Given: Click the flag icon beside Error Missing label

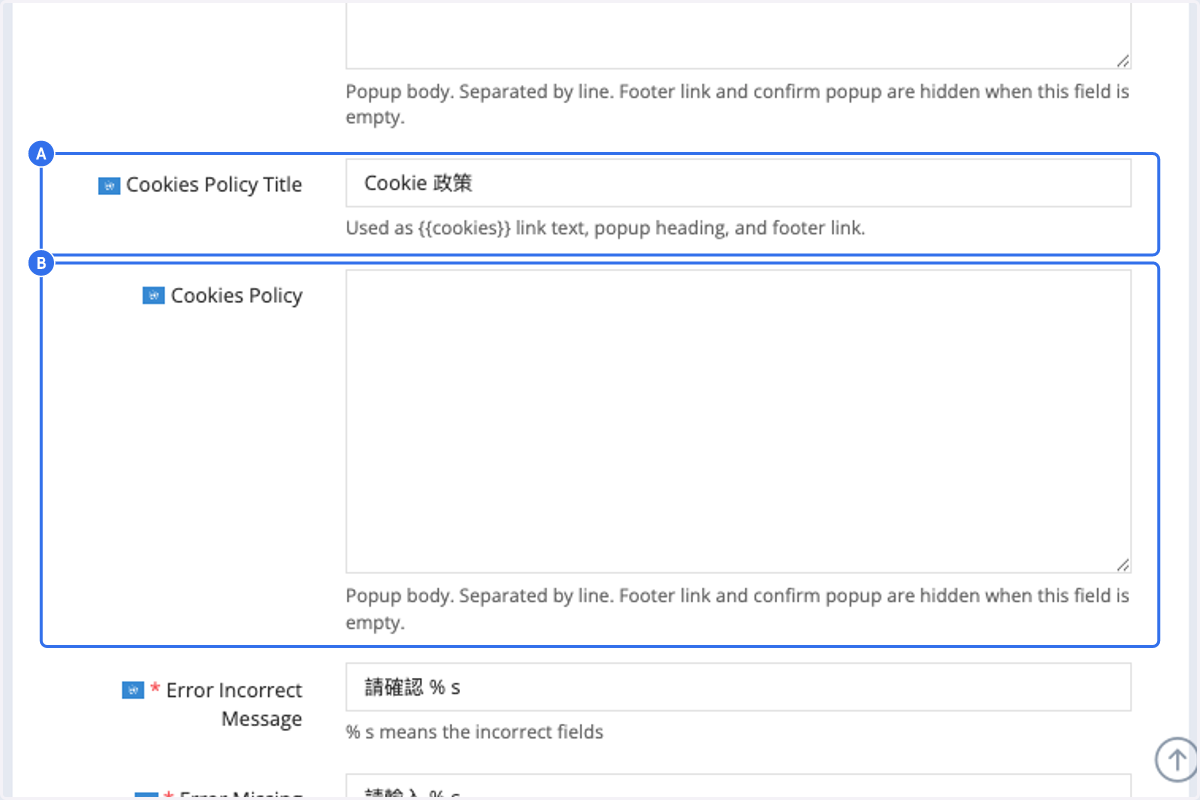Looking at the screenshot, I should (x=146, y=796).
